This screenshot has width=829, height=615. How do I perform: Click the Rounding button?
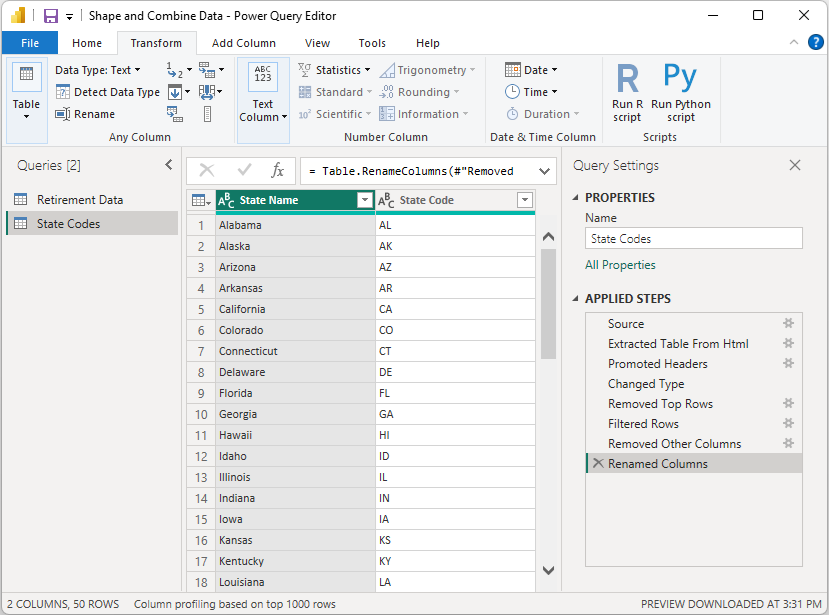(x=419, y=92)
